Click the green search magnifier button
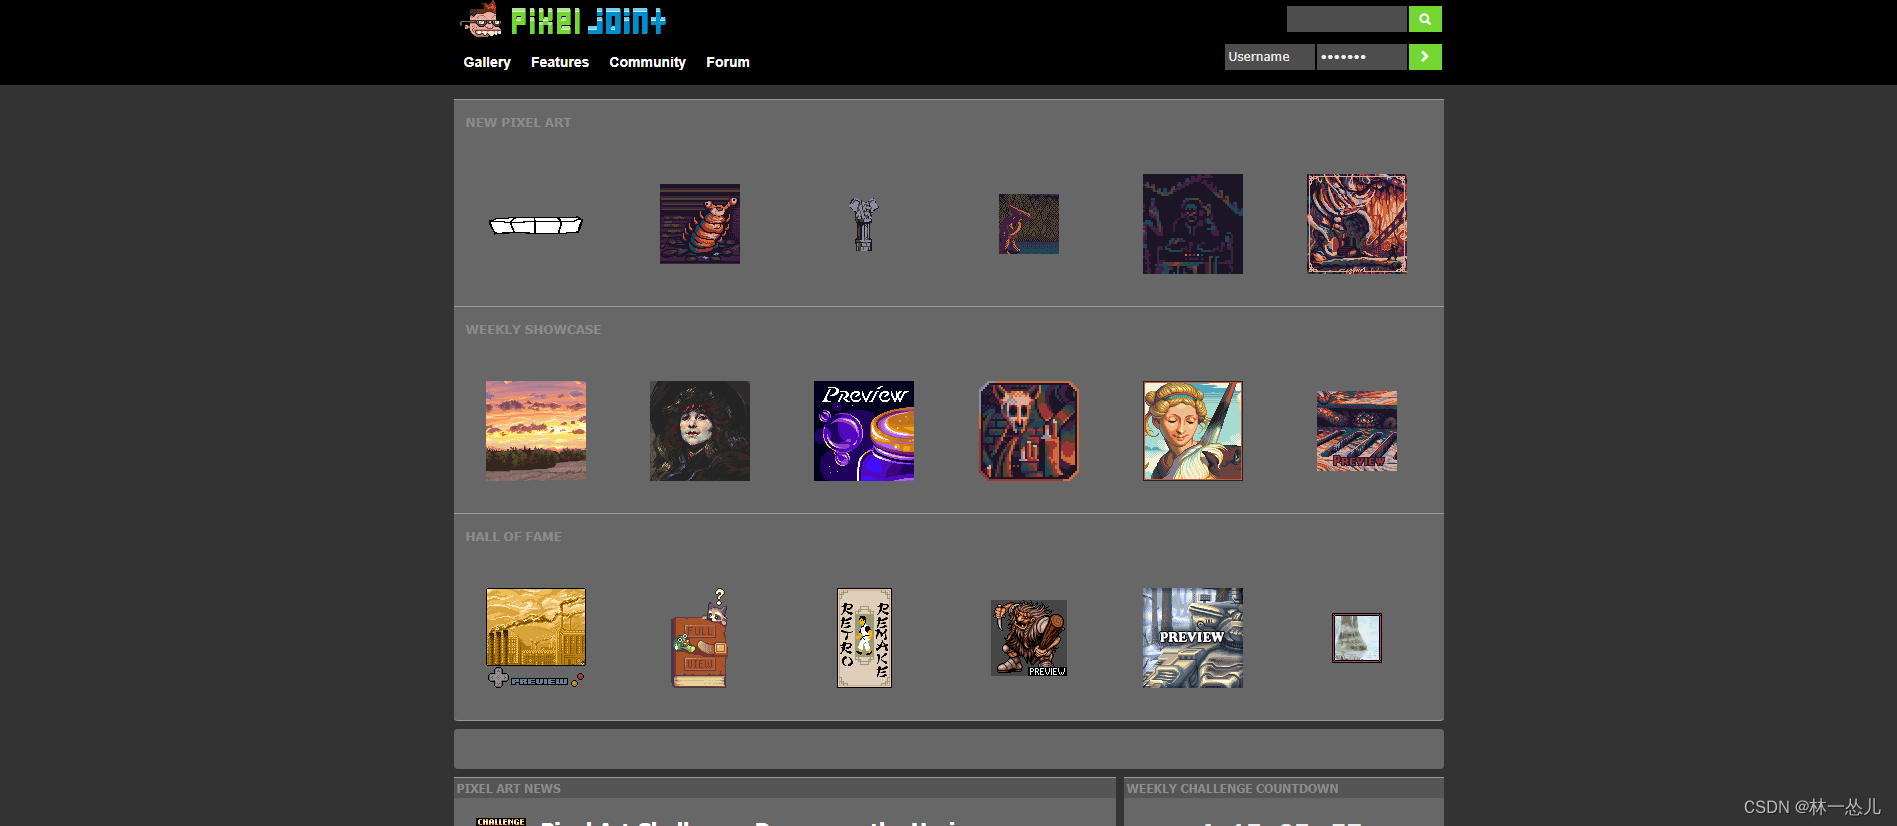1897x826 pixels. click(x=1425, y=19)
